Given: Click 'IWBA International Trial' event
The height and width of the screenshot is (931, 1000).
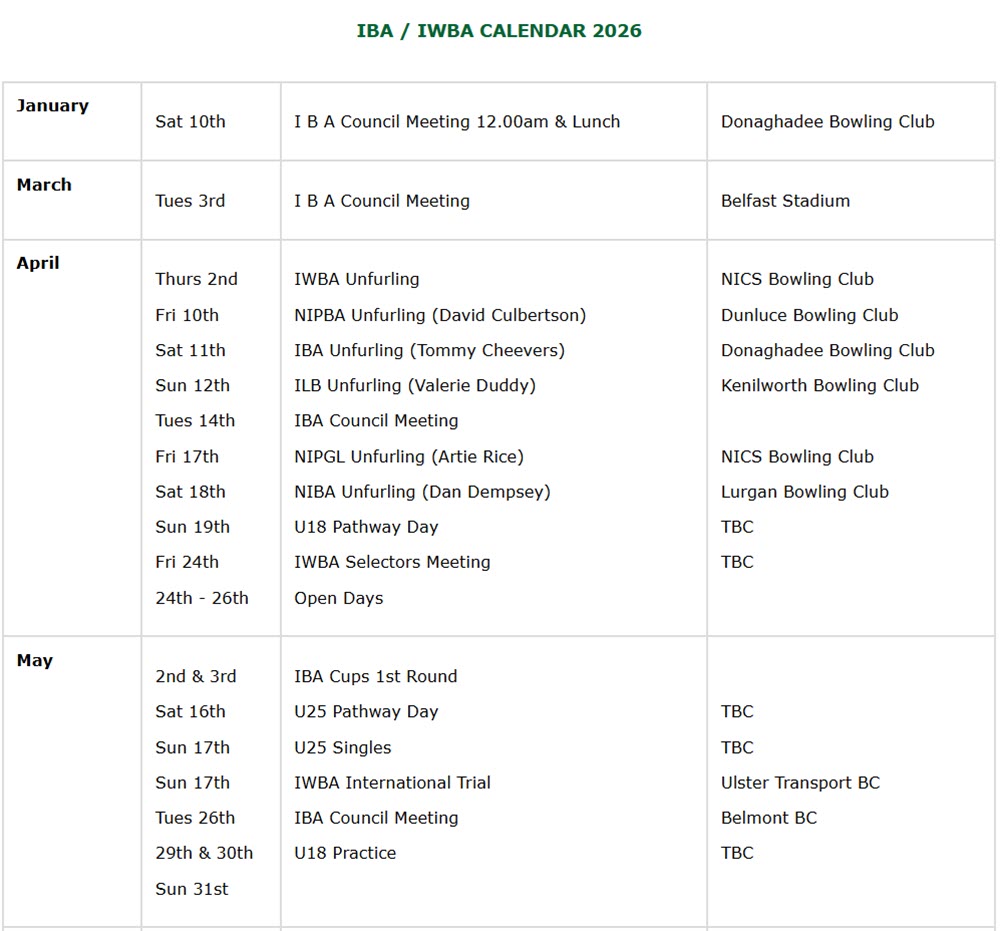Looking at the screenshot, I should 392,783.
